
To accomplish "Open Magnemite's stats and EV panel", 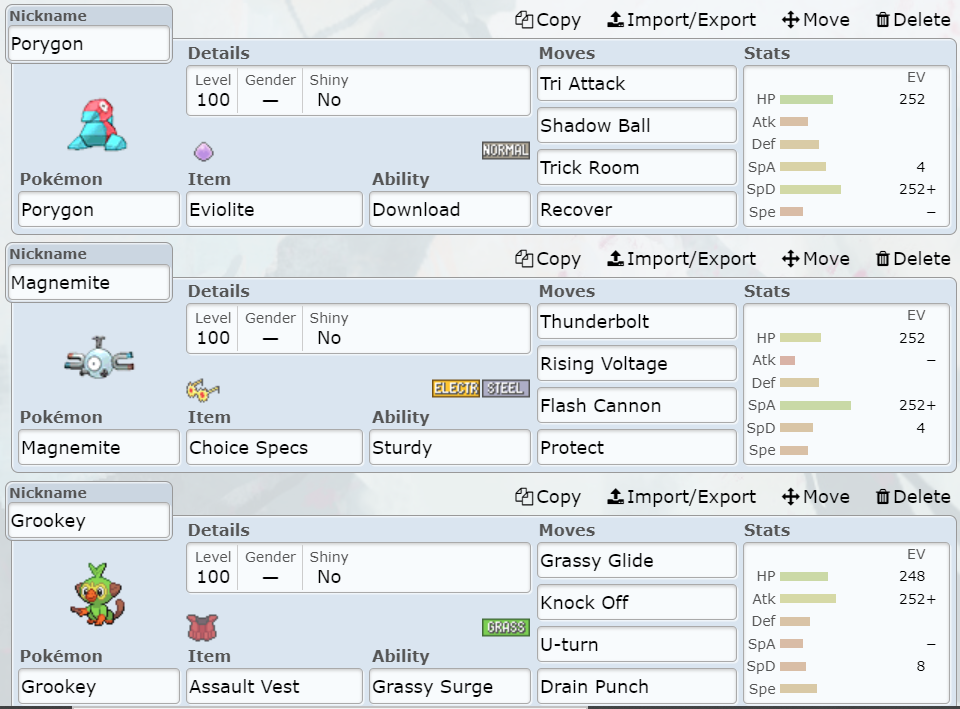I will pyautogui.click(x=847, y=385).
